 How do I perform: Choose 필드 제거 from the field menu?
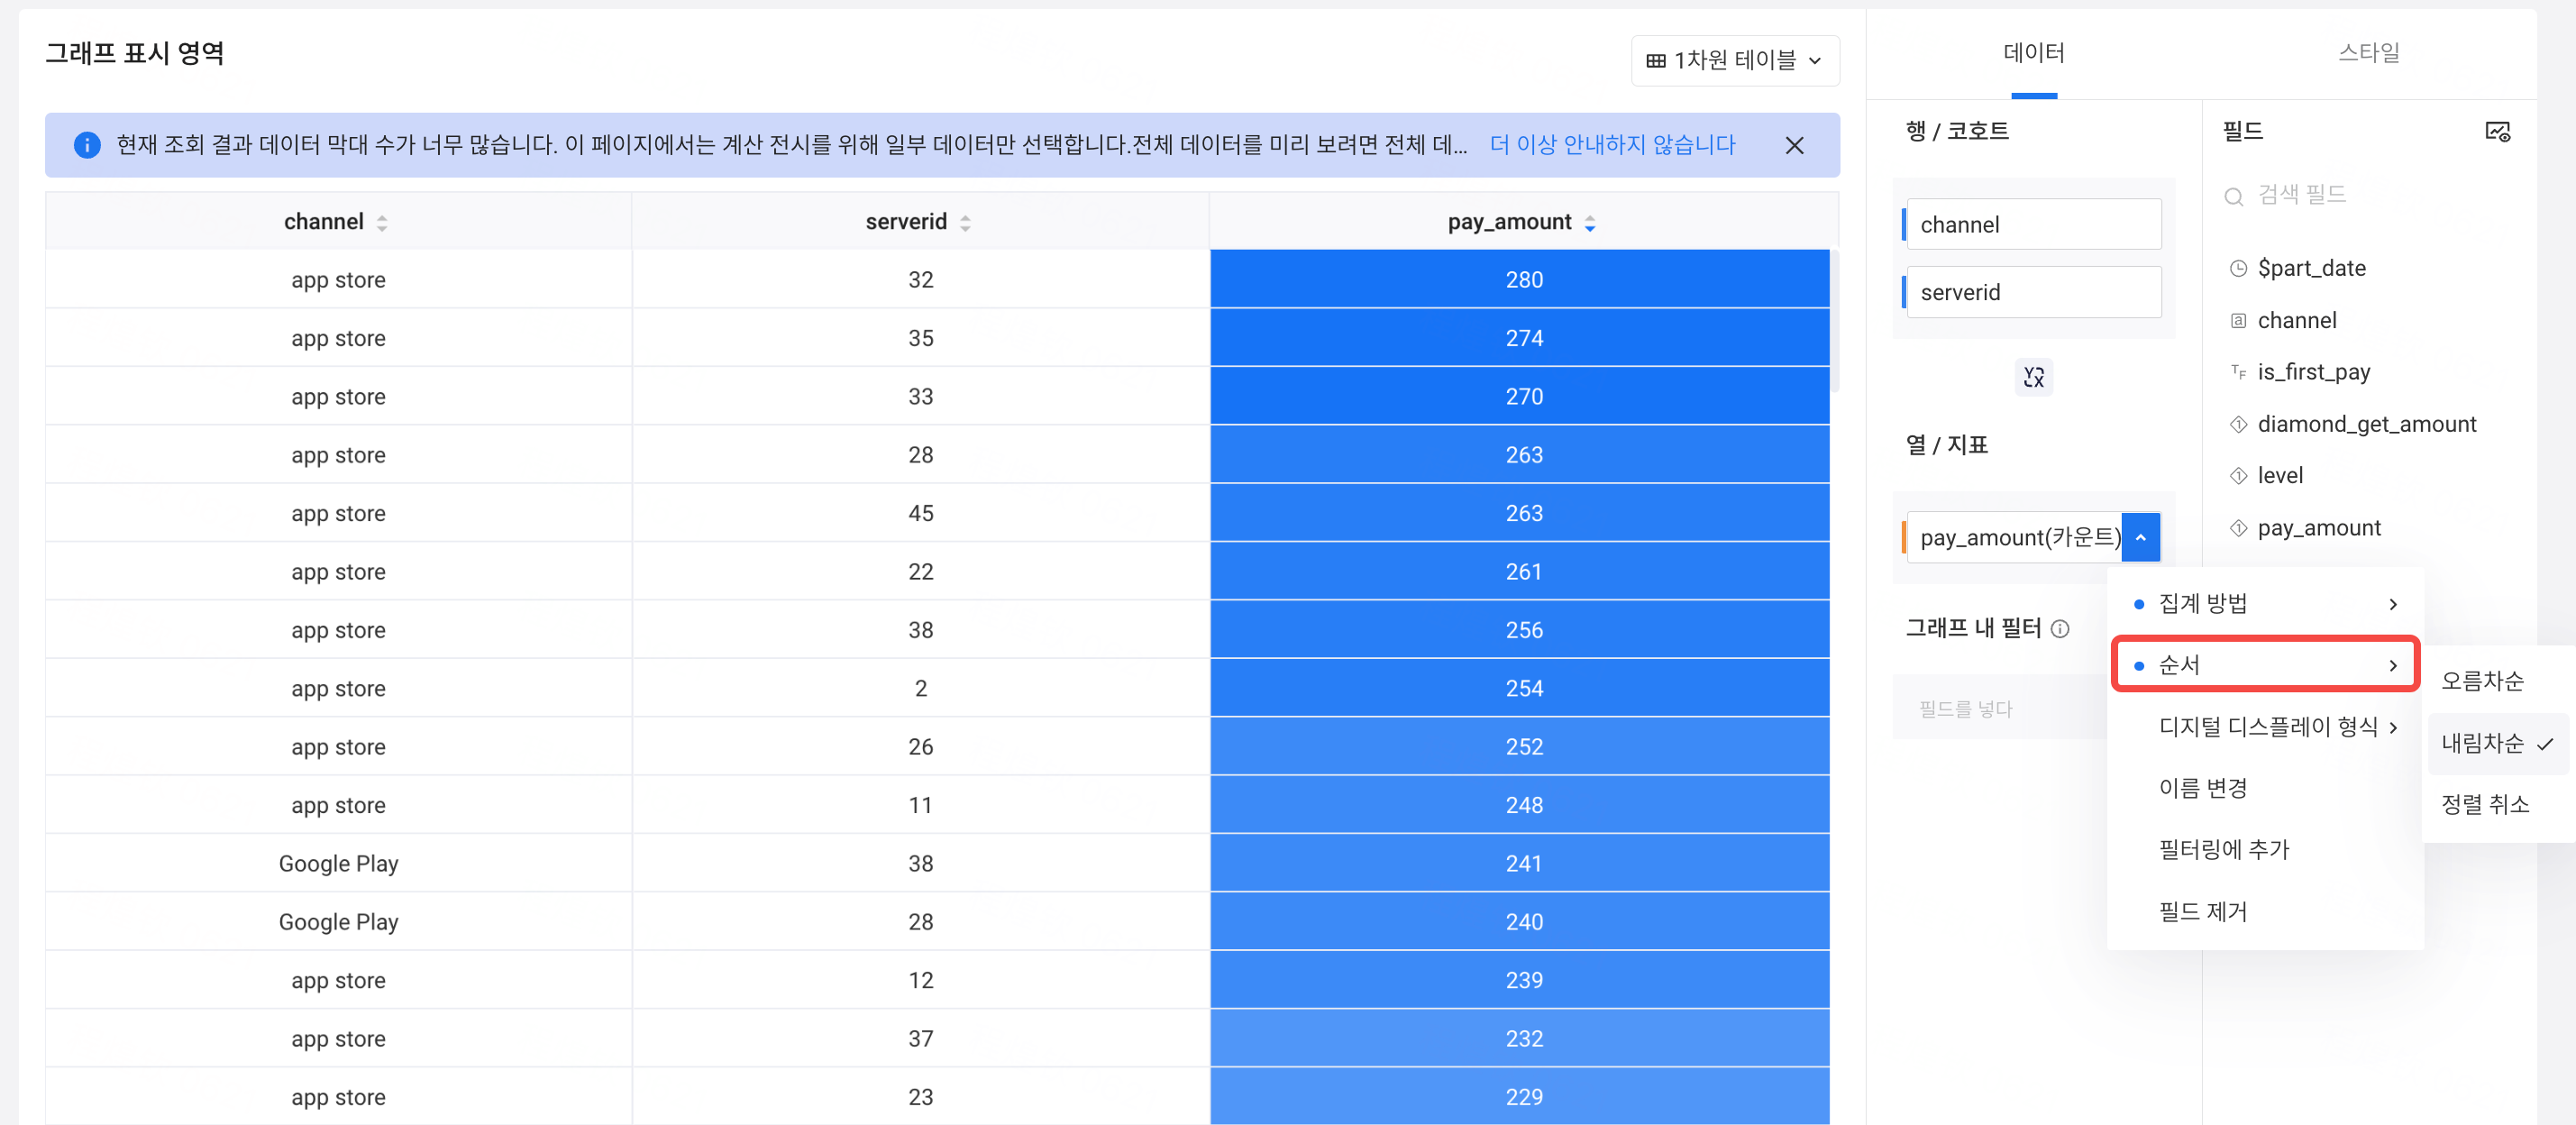click(2265, 912)
